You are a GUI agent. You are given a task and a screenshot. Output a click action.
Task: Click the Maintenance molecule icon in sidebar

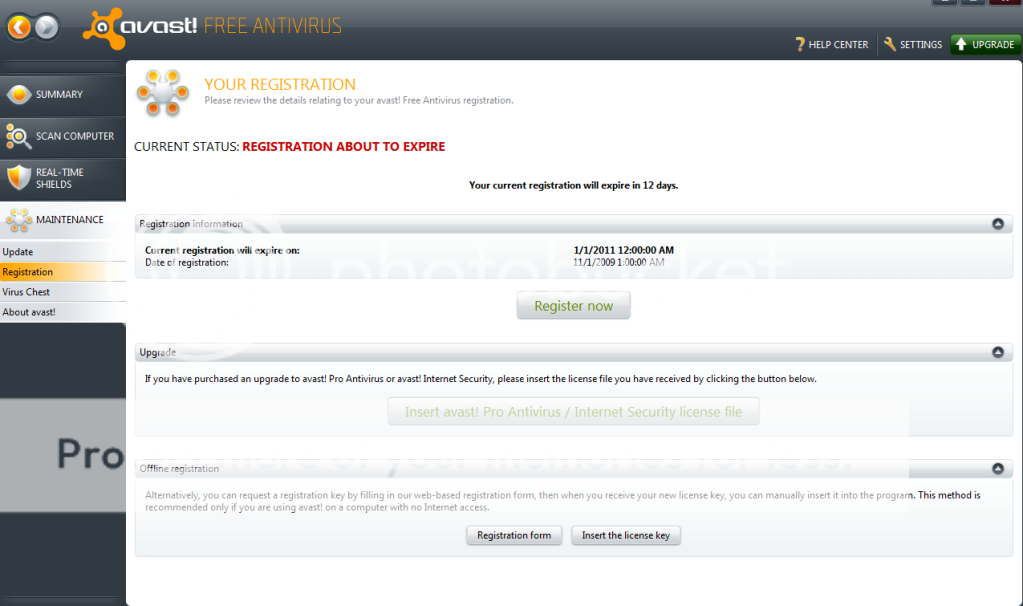(x=19, y=220)
